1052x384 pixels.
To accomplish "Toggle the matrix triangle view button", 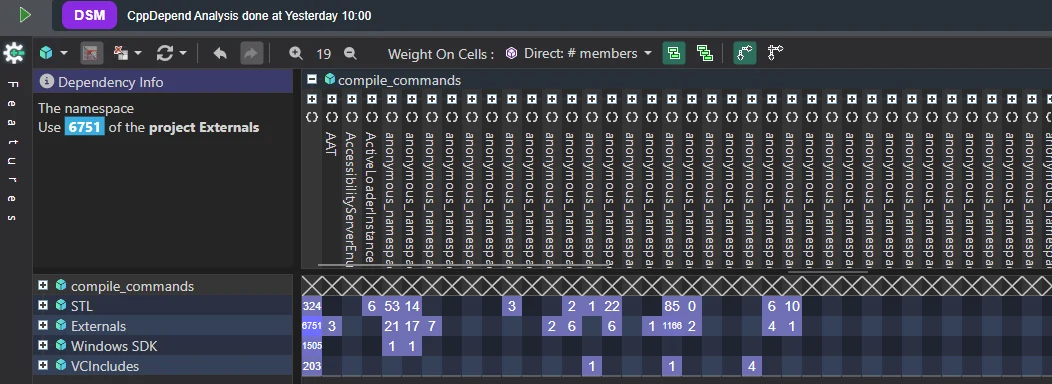I will click(91, 53).
